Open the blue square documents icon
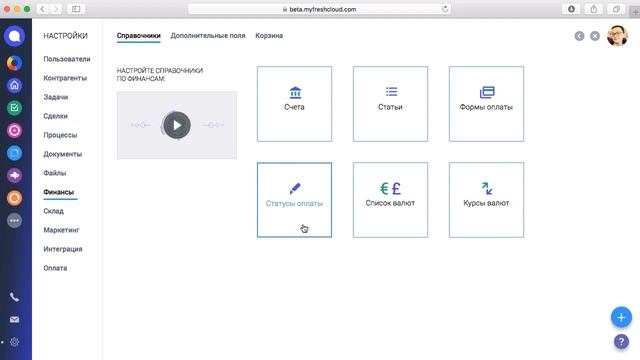Image resolution: width=640 pixels, height=360 pixels. click(14, 153)
